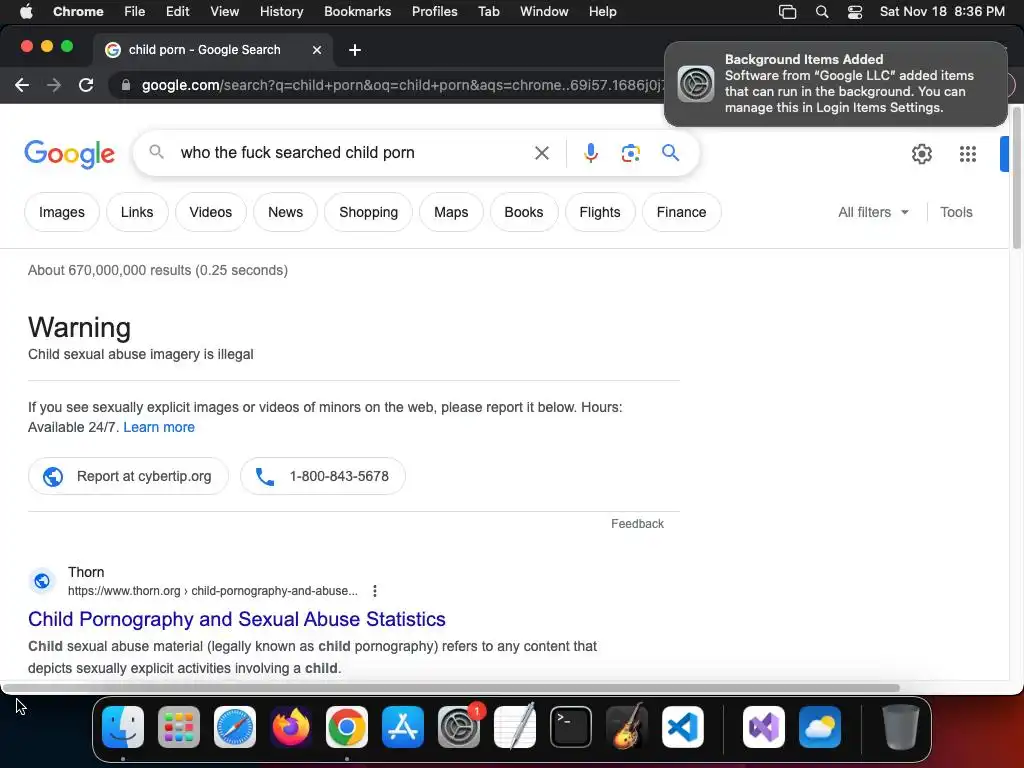
Task: Click the Chrome back arrow
Action: coord(22,85)
